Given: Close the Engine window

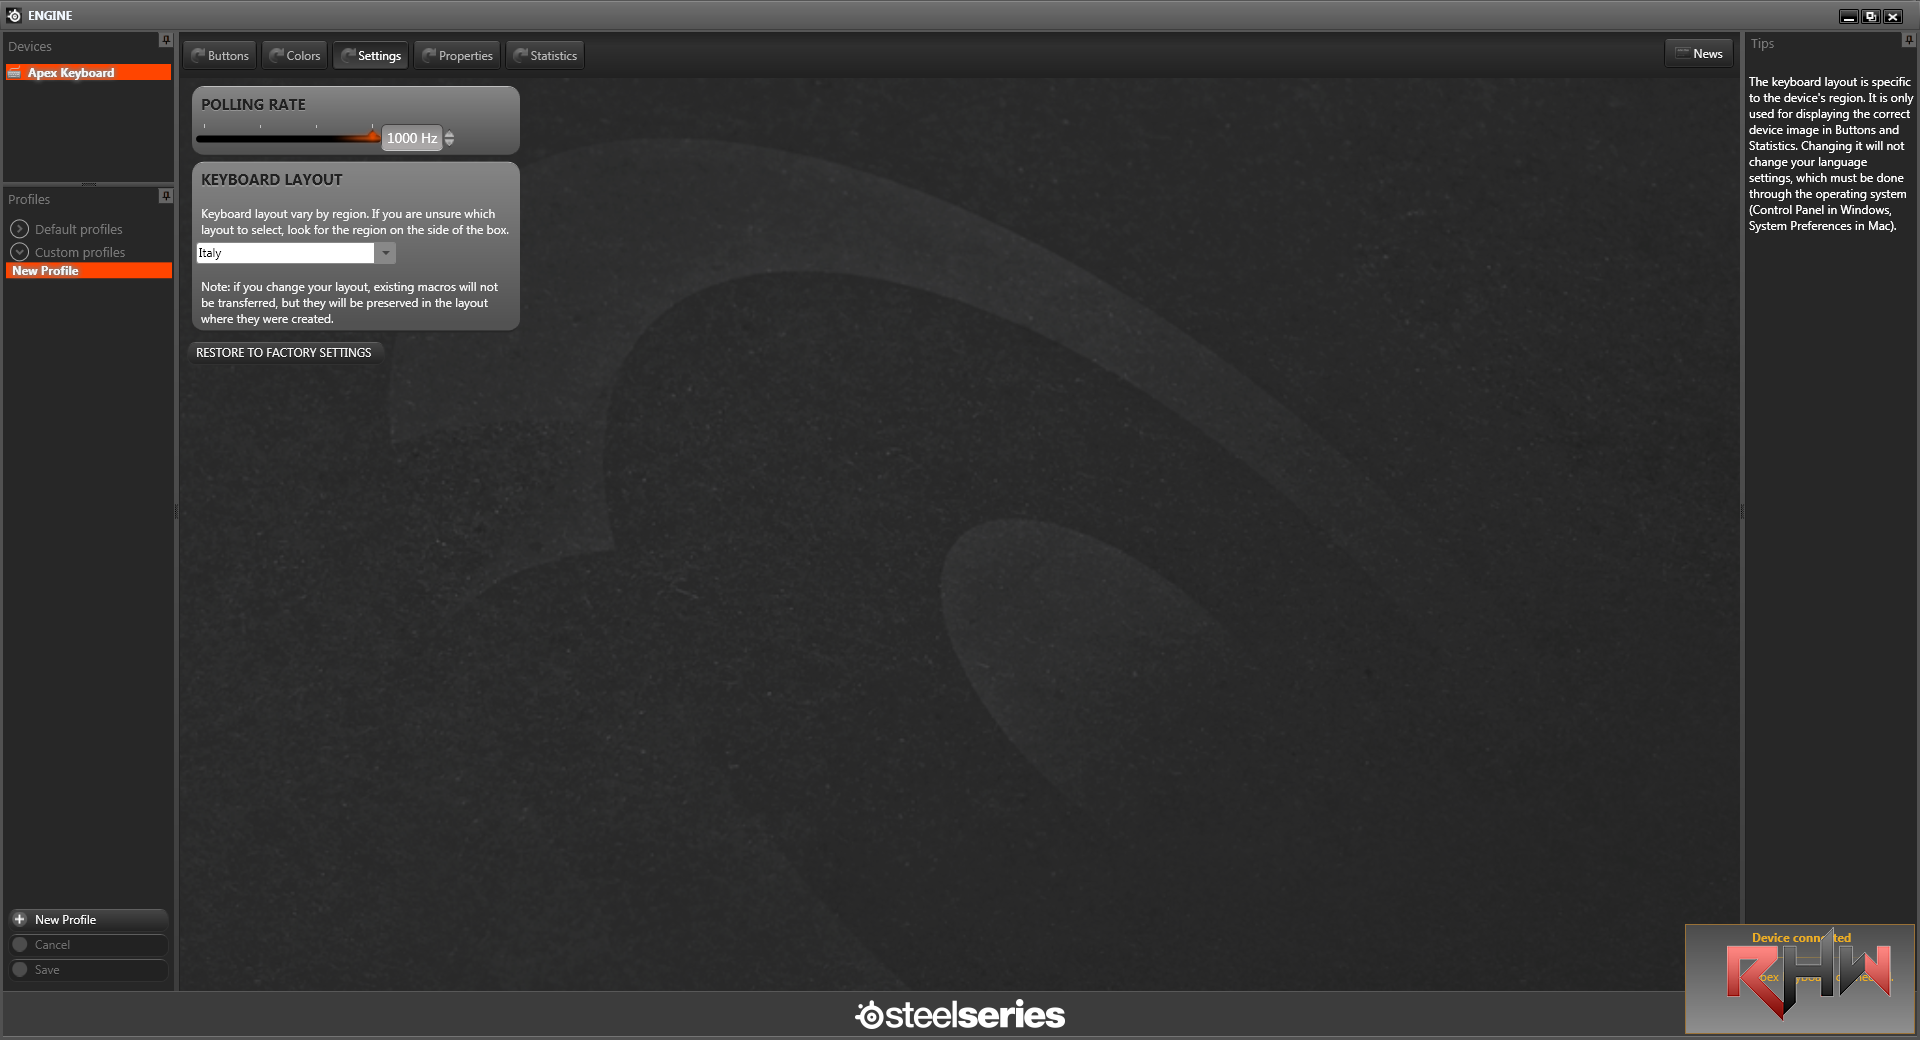Looking at the screenshot, I should 1893,16.
